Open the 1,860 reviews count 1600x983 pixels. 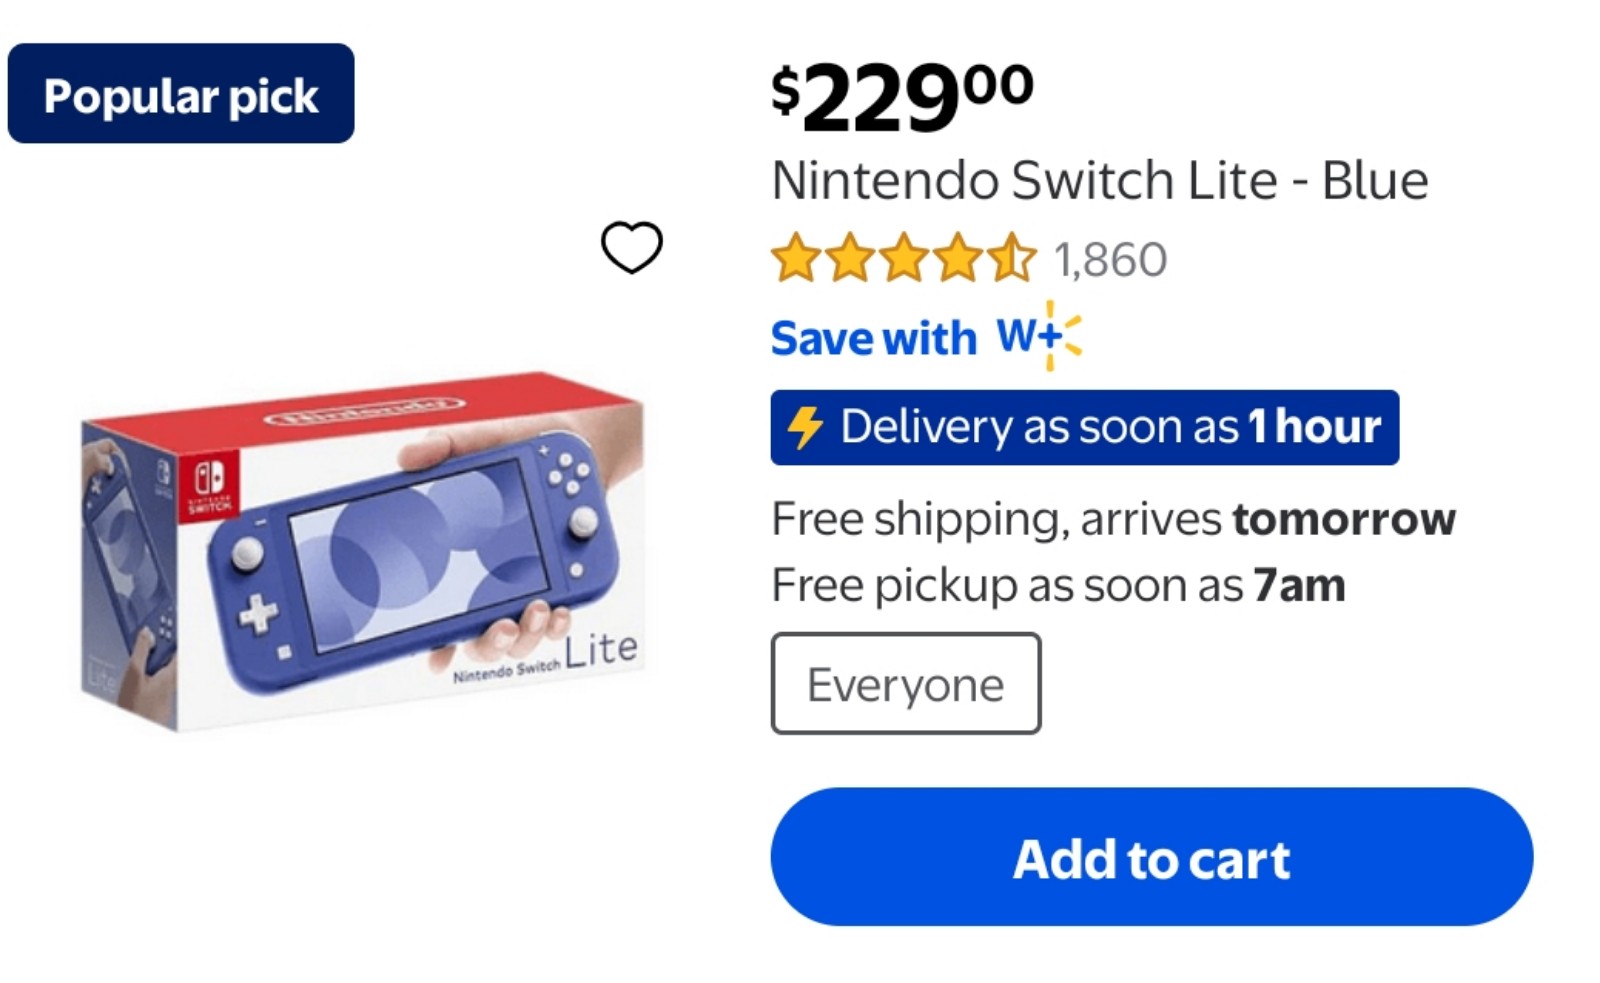point(1110,260)
